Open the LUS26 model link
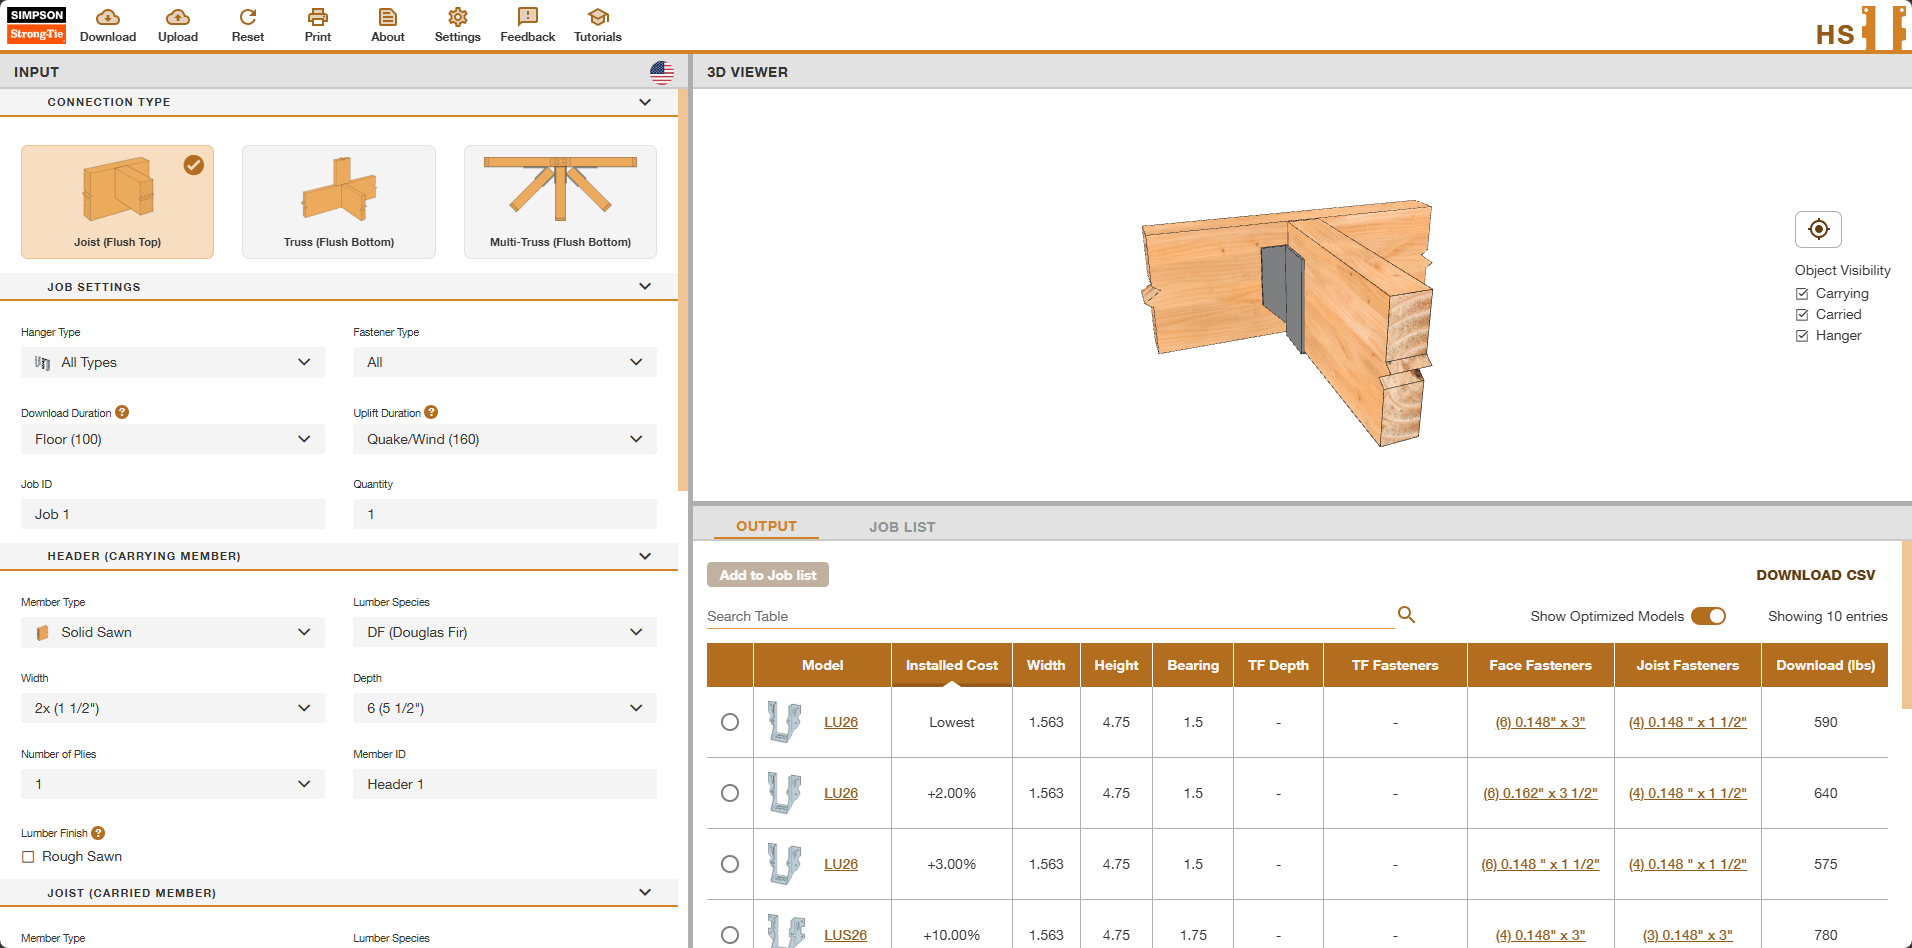 [x=845, y=935]
